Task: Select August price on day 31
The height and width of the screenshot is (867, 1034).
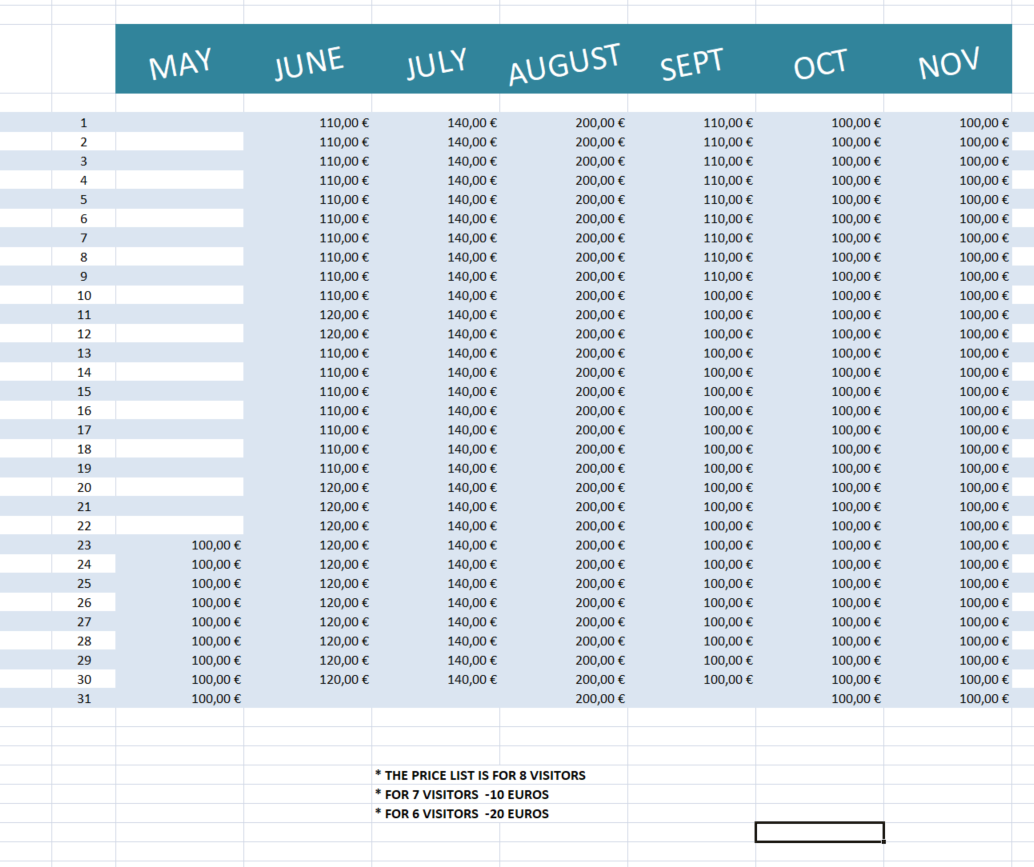Action: click(600, 699)
